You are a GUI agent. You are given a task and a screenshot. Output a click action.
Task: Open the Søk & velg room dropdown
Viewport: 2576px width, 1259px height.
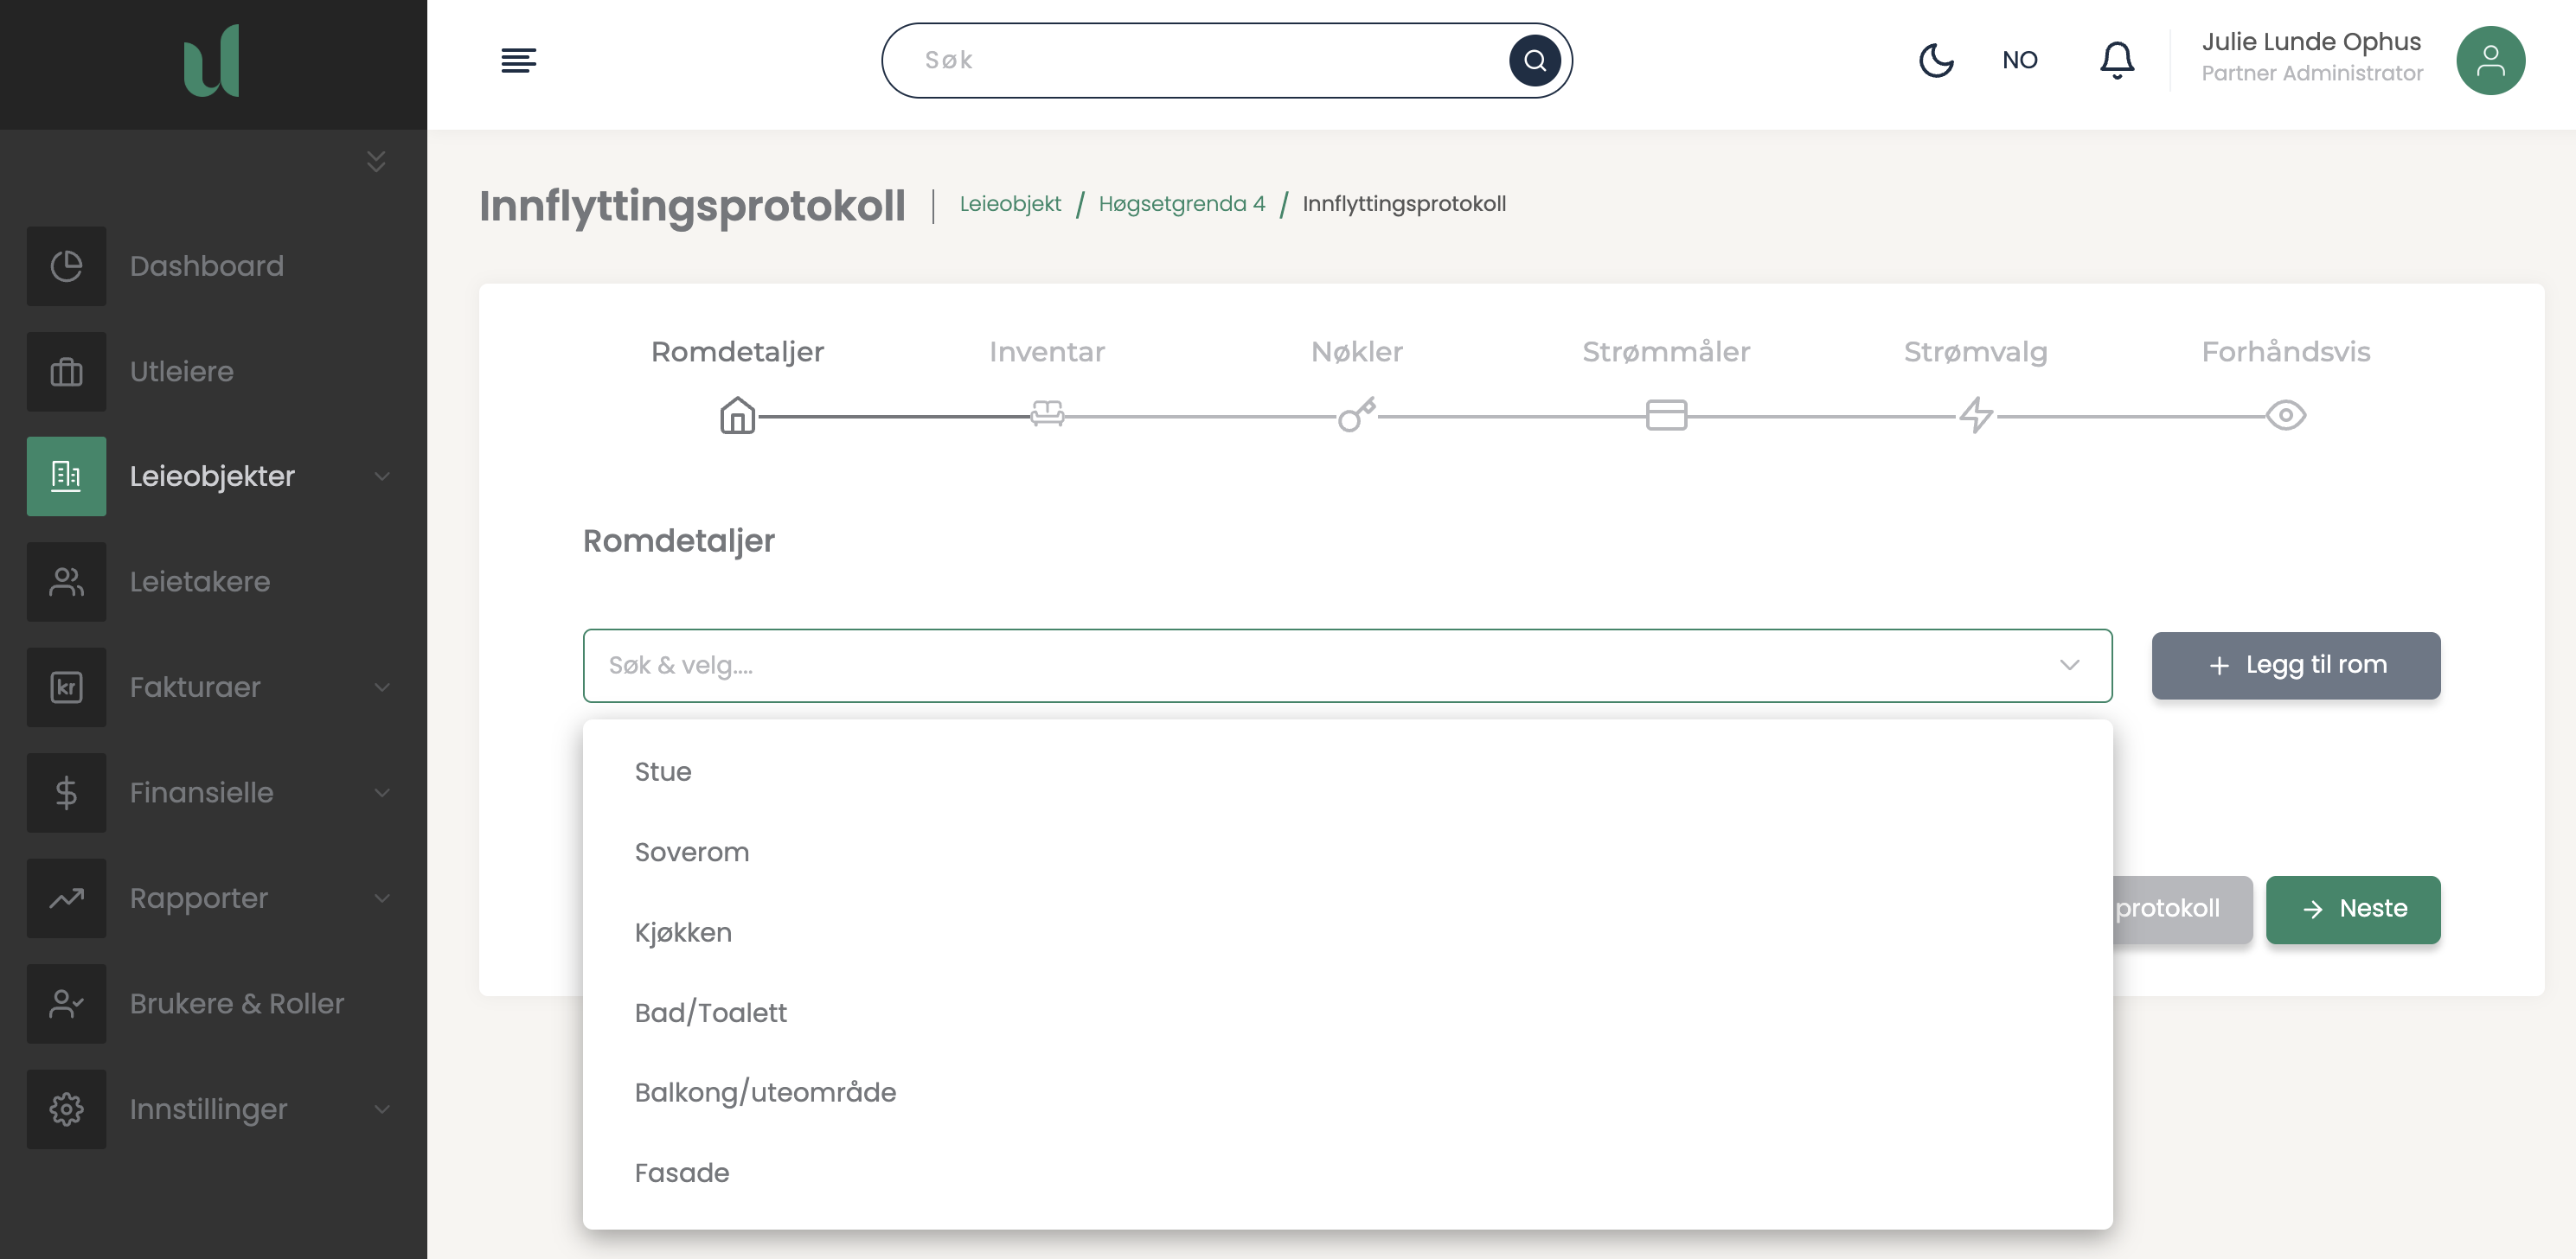click(x=1346, y=665)
